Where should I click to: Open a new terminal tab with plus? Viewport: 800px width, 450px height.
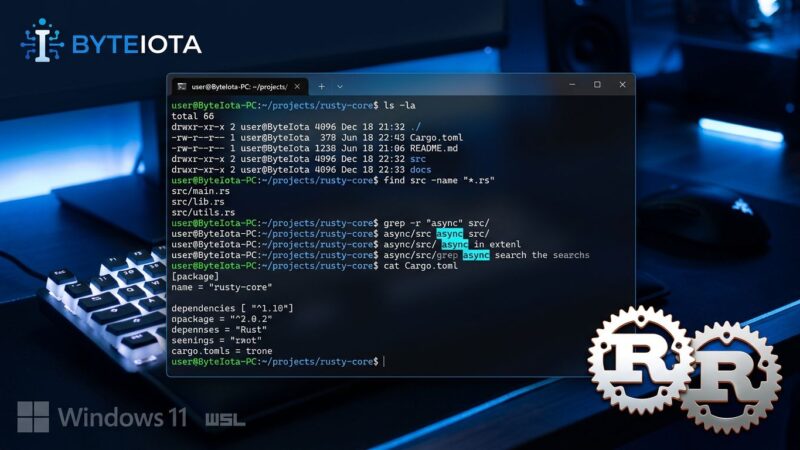pyautogui.click(x=321, y=87)
